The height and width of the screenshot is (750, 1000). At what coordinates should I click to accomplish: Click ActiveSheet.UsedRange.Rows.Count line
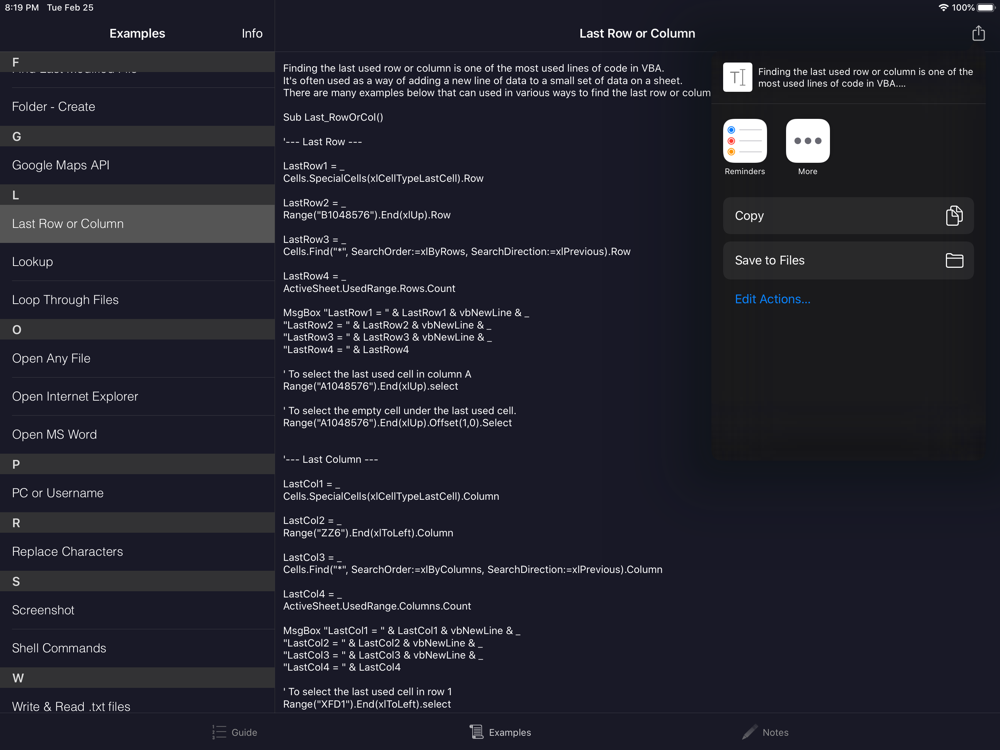369,288
